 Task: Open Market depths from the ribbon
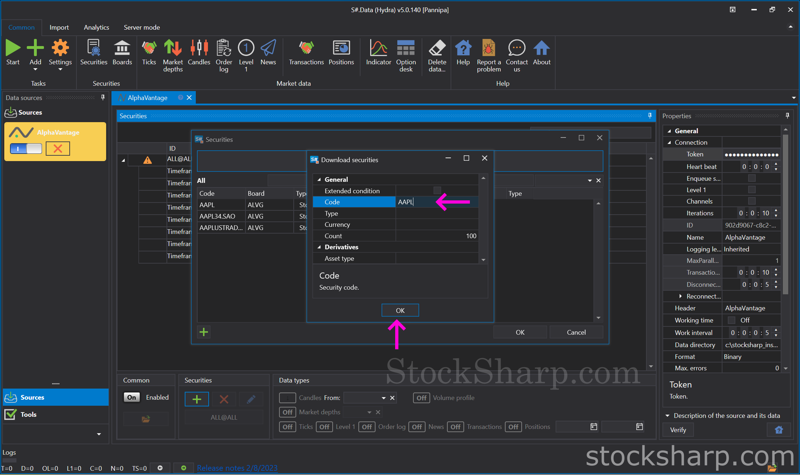173,52
